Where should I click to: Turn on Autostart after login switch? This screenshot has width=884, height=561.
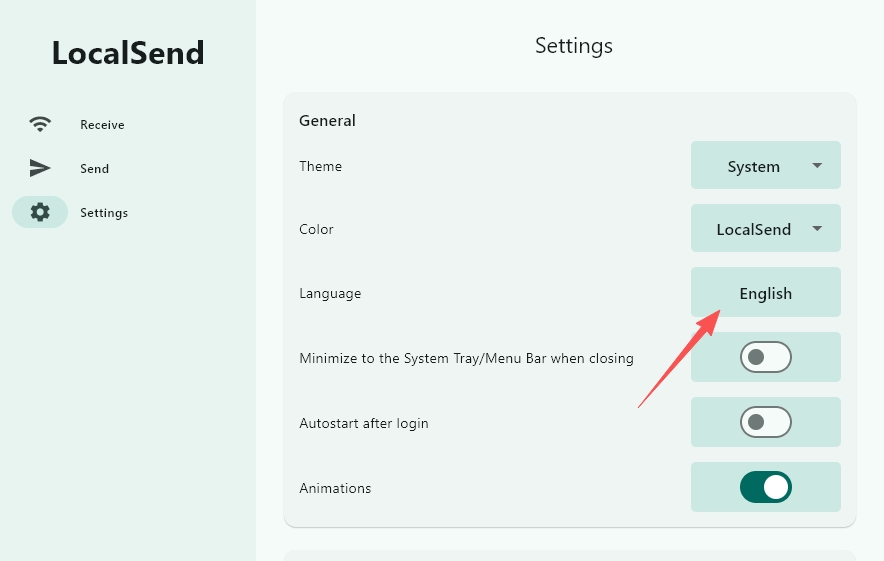(766, 422)
